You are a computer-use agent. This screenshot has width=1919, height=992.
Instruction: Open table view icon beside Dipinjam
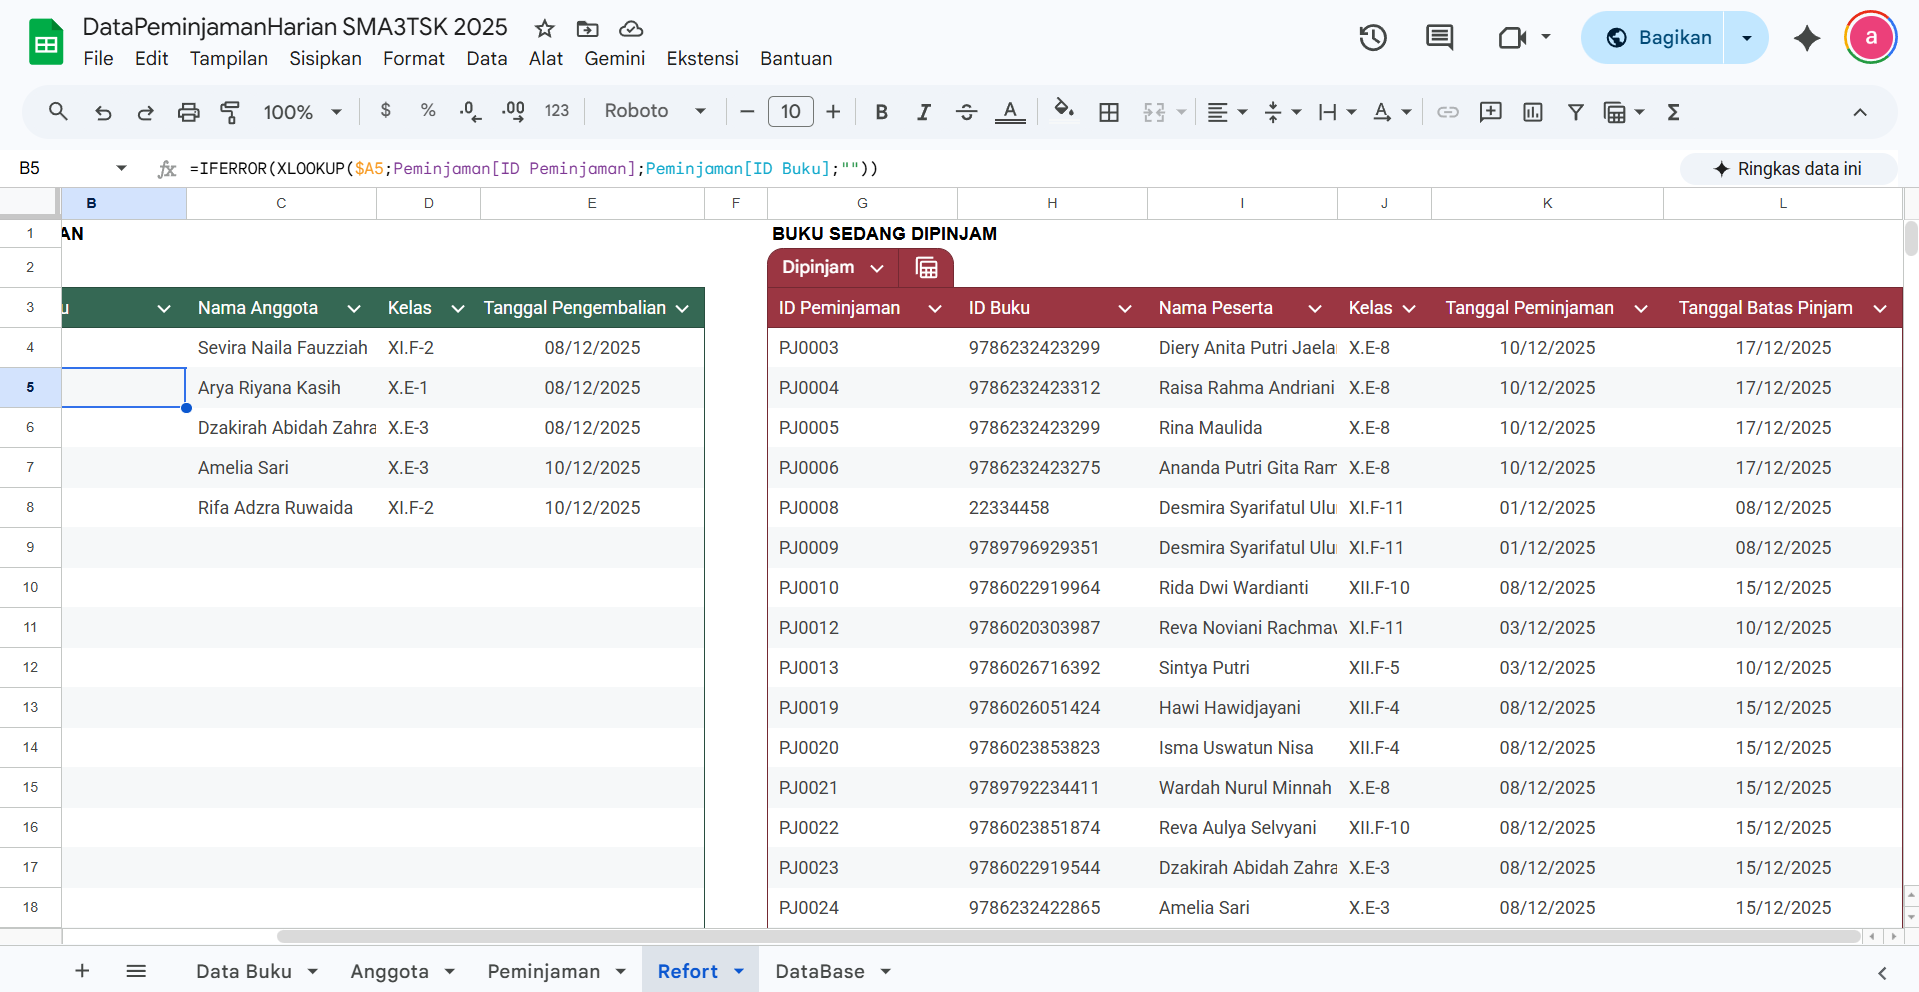click(x=927, y=268)
